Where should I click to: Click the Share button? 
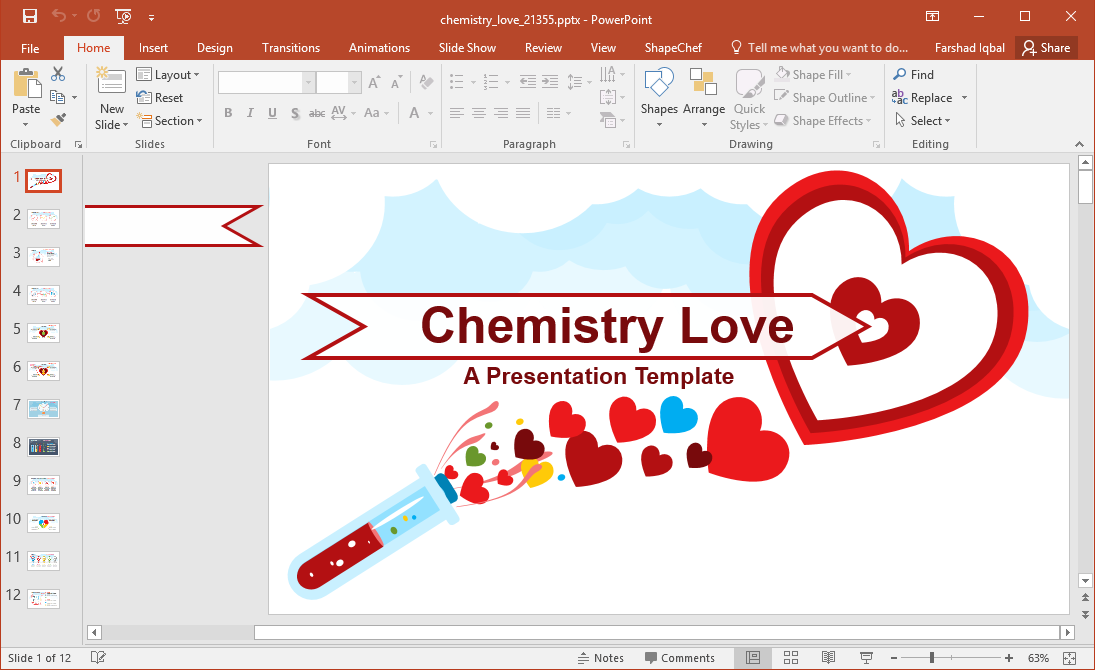[x=1047, y=47]
